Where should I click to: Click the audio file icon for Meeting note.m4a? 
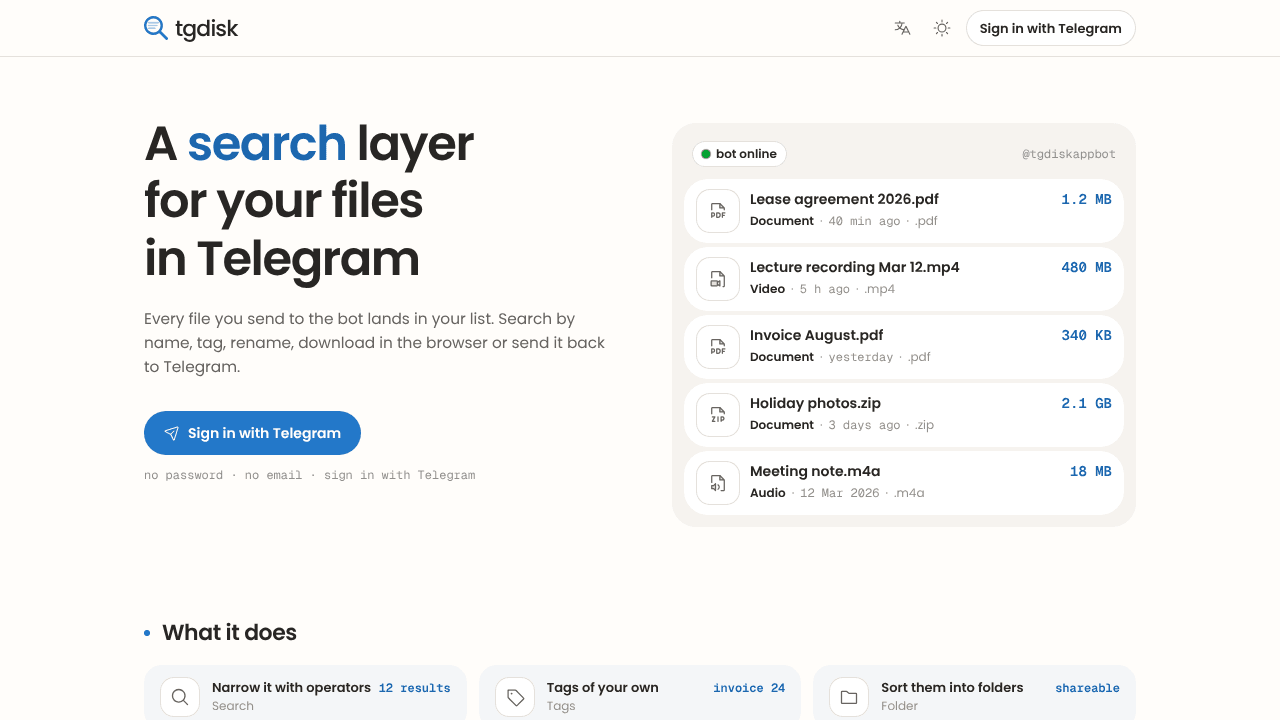coord(718,483)
